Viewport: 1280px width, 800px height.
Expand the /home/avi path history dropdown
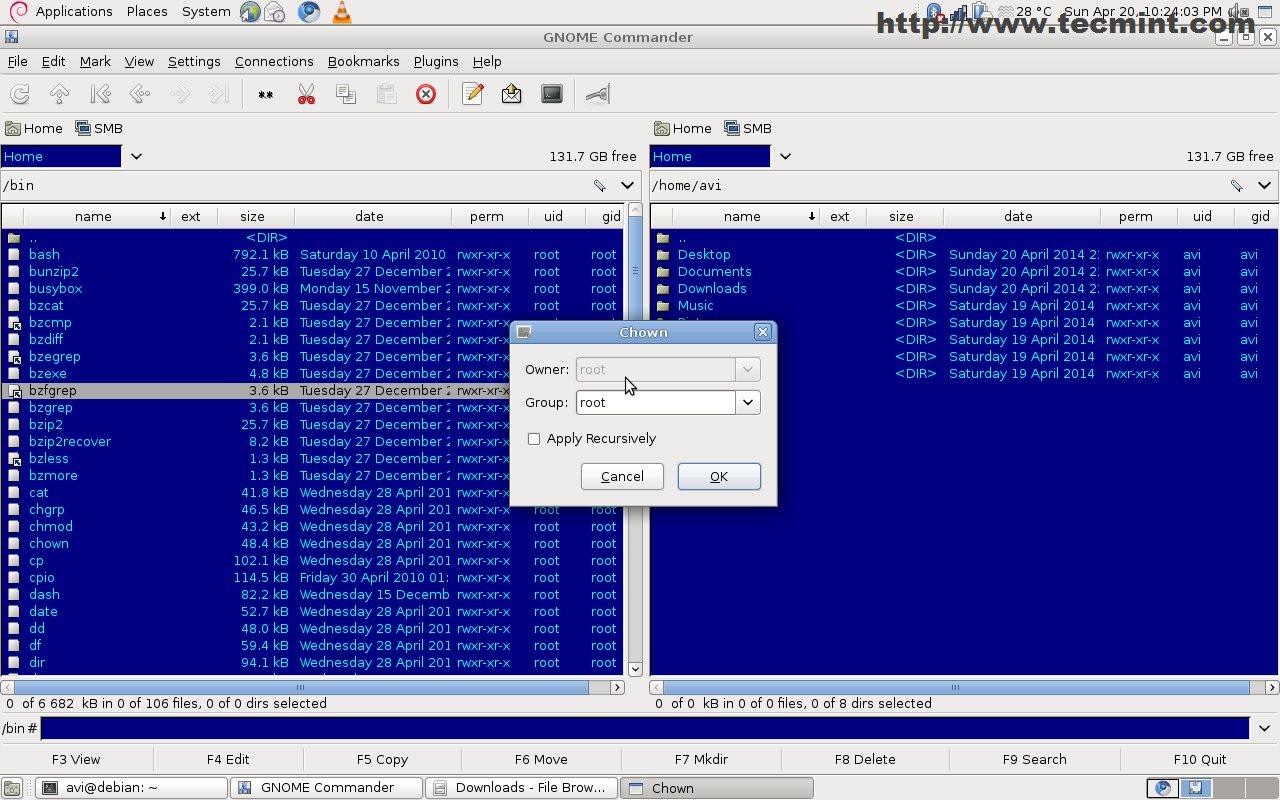1264,185
